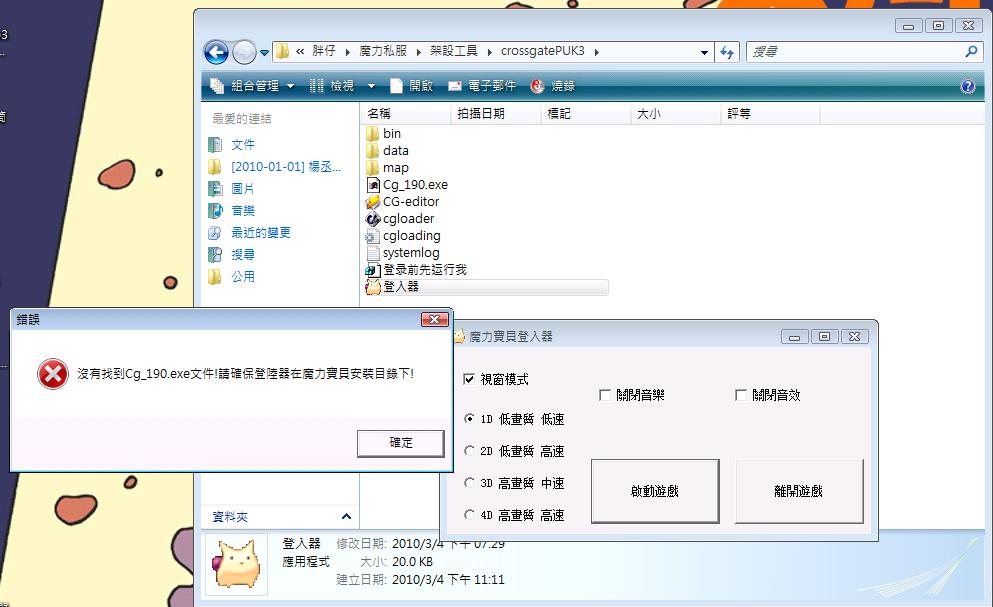Image resolution: width=993 pixels, height=607 pixels.
Task: Click the 燒錄 burn toolbar item
Action: tap(554, 87)
